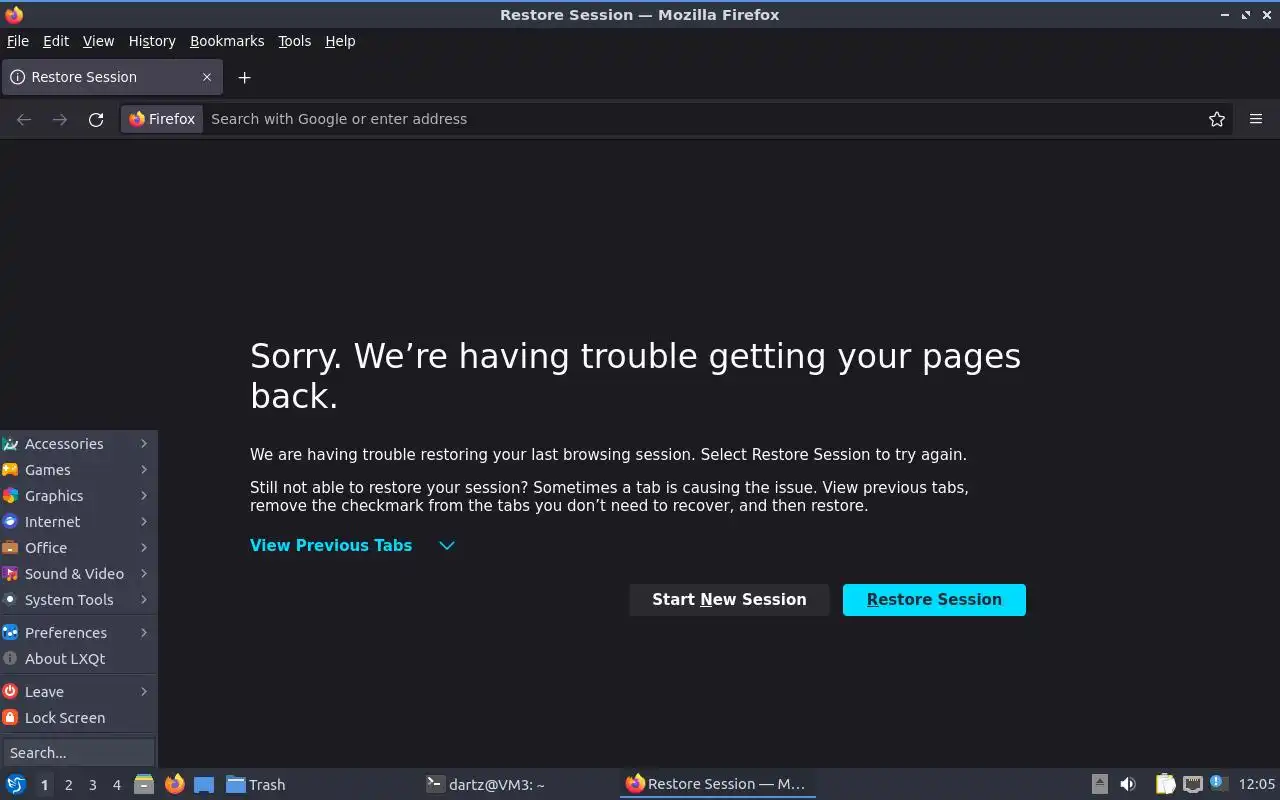Expand the Leave submenu

coord(78,692)
